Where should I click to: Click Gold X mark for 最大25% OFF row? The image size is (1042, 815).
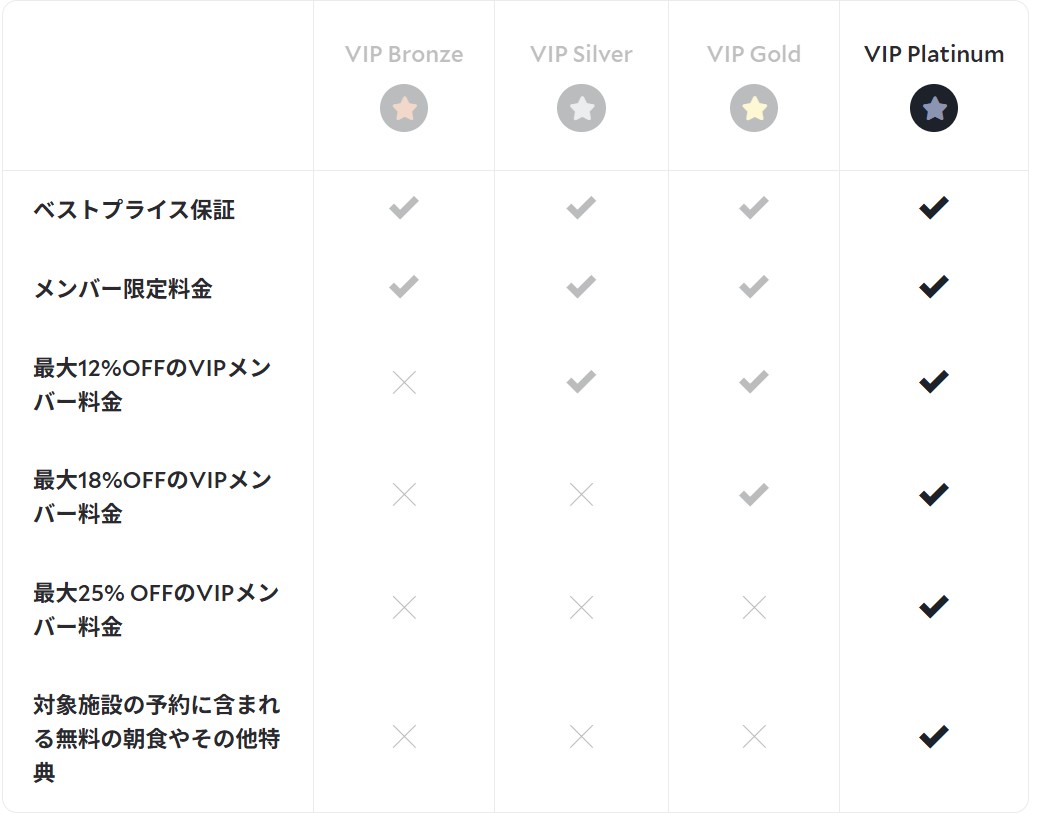tap(754, 607)
